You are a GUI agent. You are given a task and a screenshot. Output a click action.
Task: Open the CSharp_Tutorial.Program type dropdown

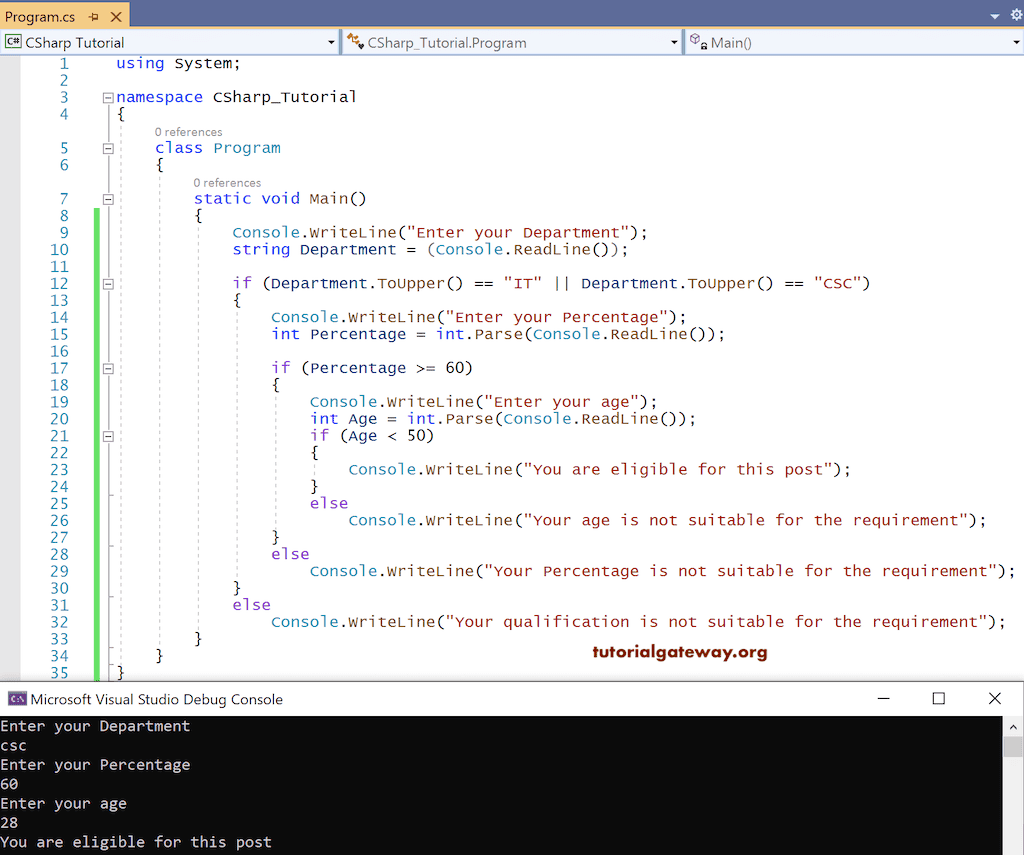coord(674,43)
